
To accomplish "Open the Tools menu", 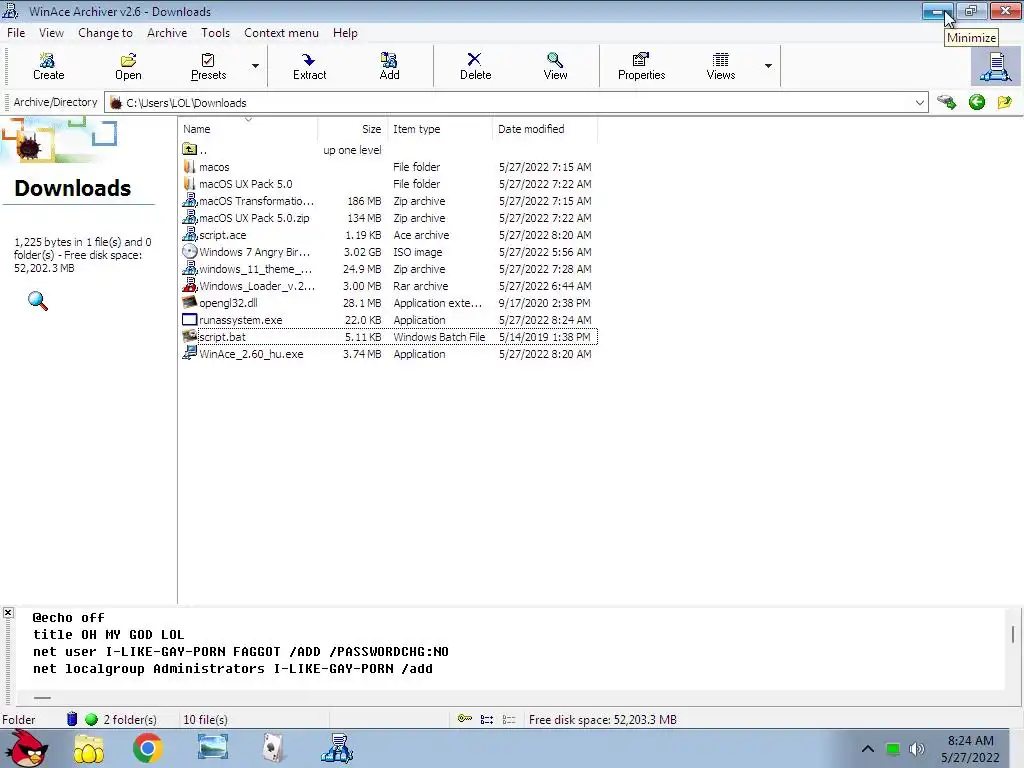I will click(215, 33).
